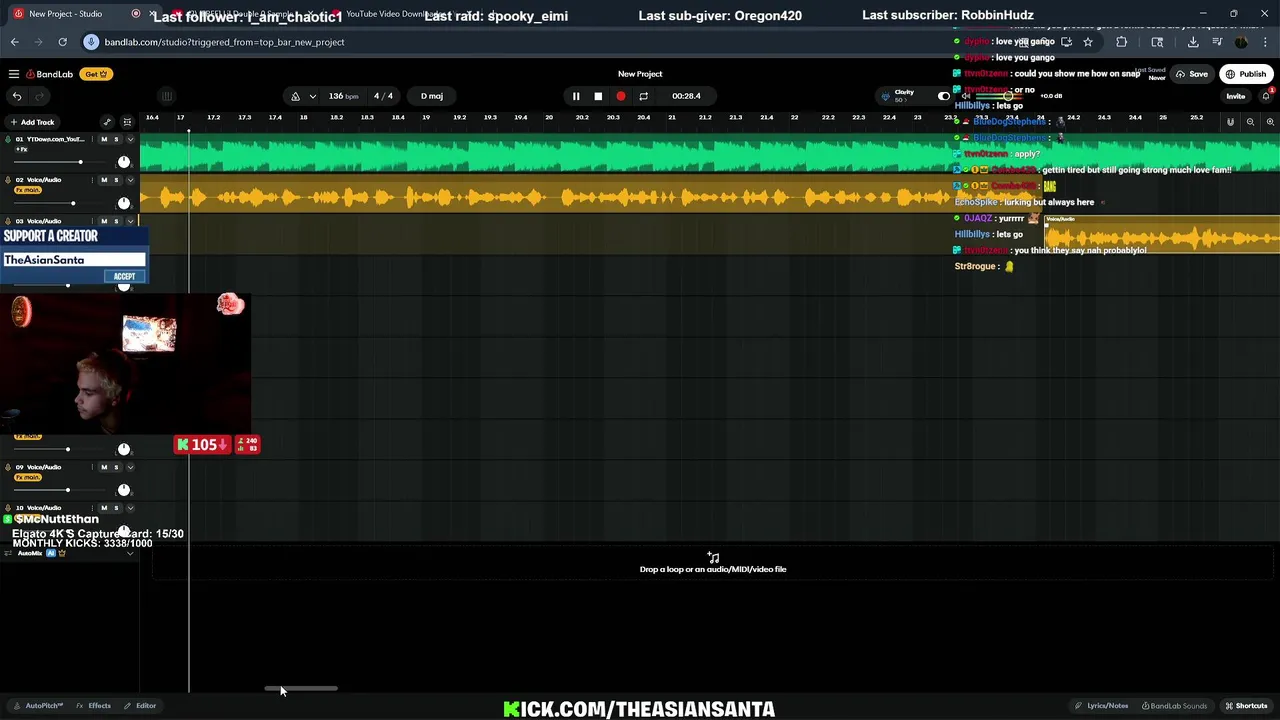Zoom out the timeline
Viewport: 1280px width, 720px height.
(x=1250, y=122)
